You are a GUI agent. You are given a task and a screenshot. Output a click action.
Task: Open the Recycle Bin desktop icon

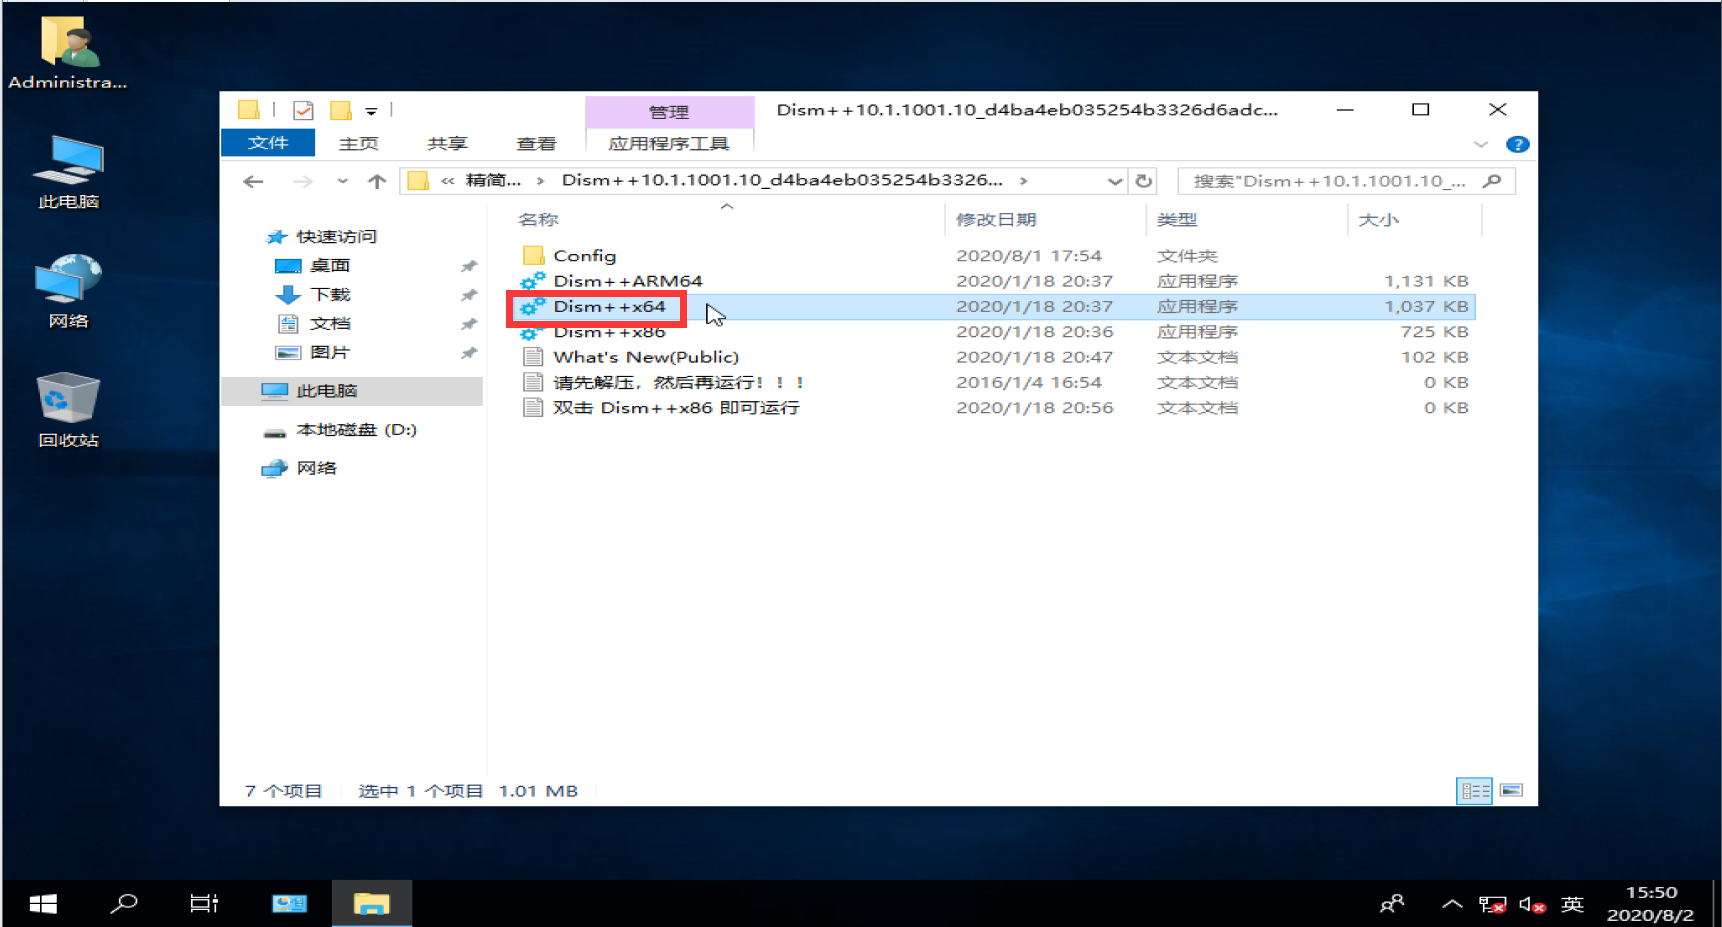tap(67, 410)
